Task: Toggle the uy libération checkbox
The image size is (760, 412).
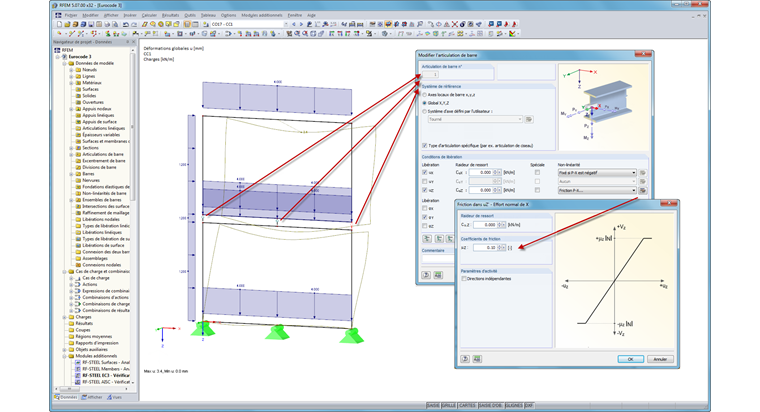Action: 425,181
